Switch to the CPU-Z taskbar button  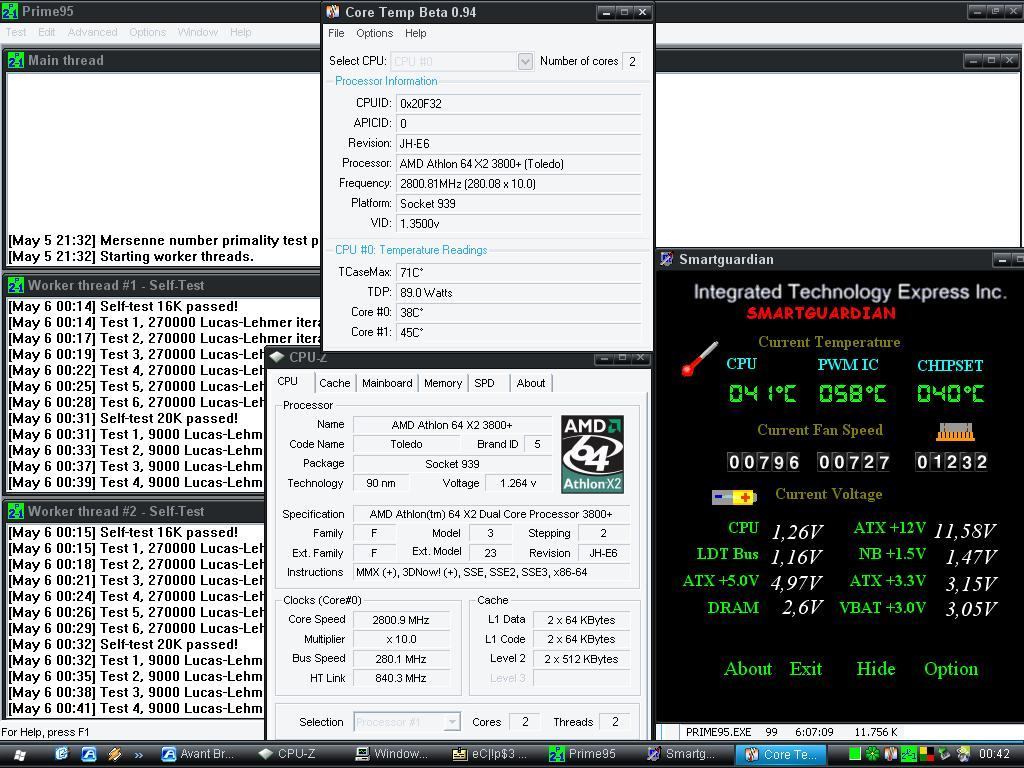coord(296,754)
